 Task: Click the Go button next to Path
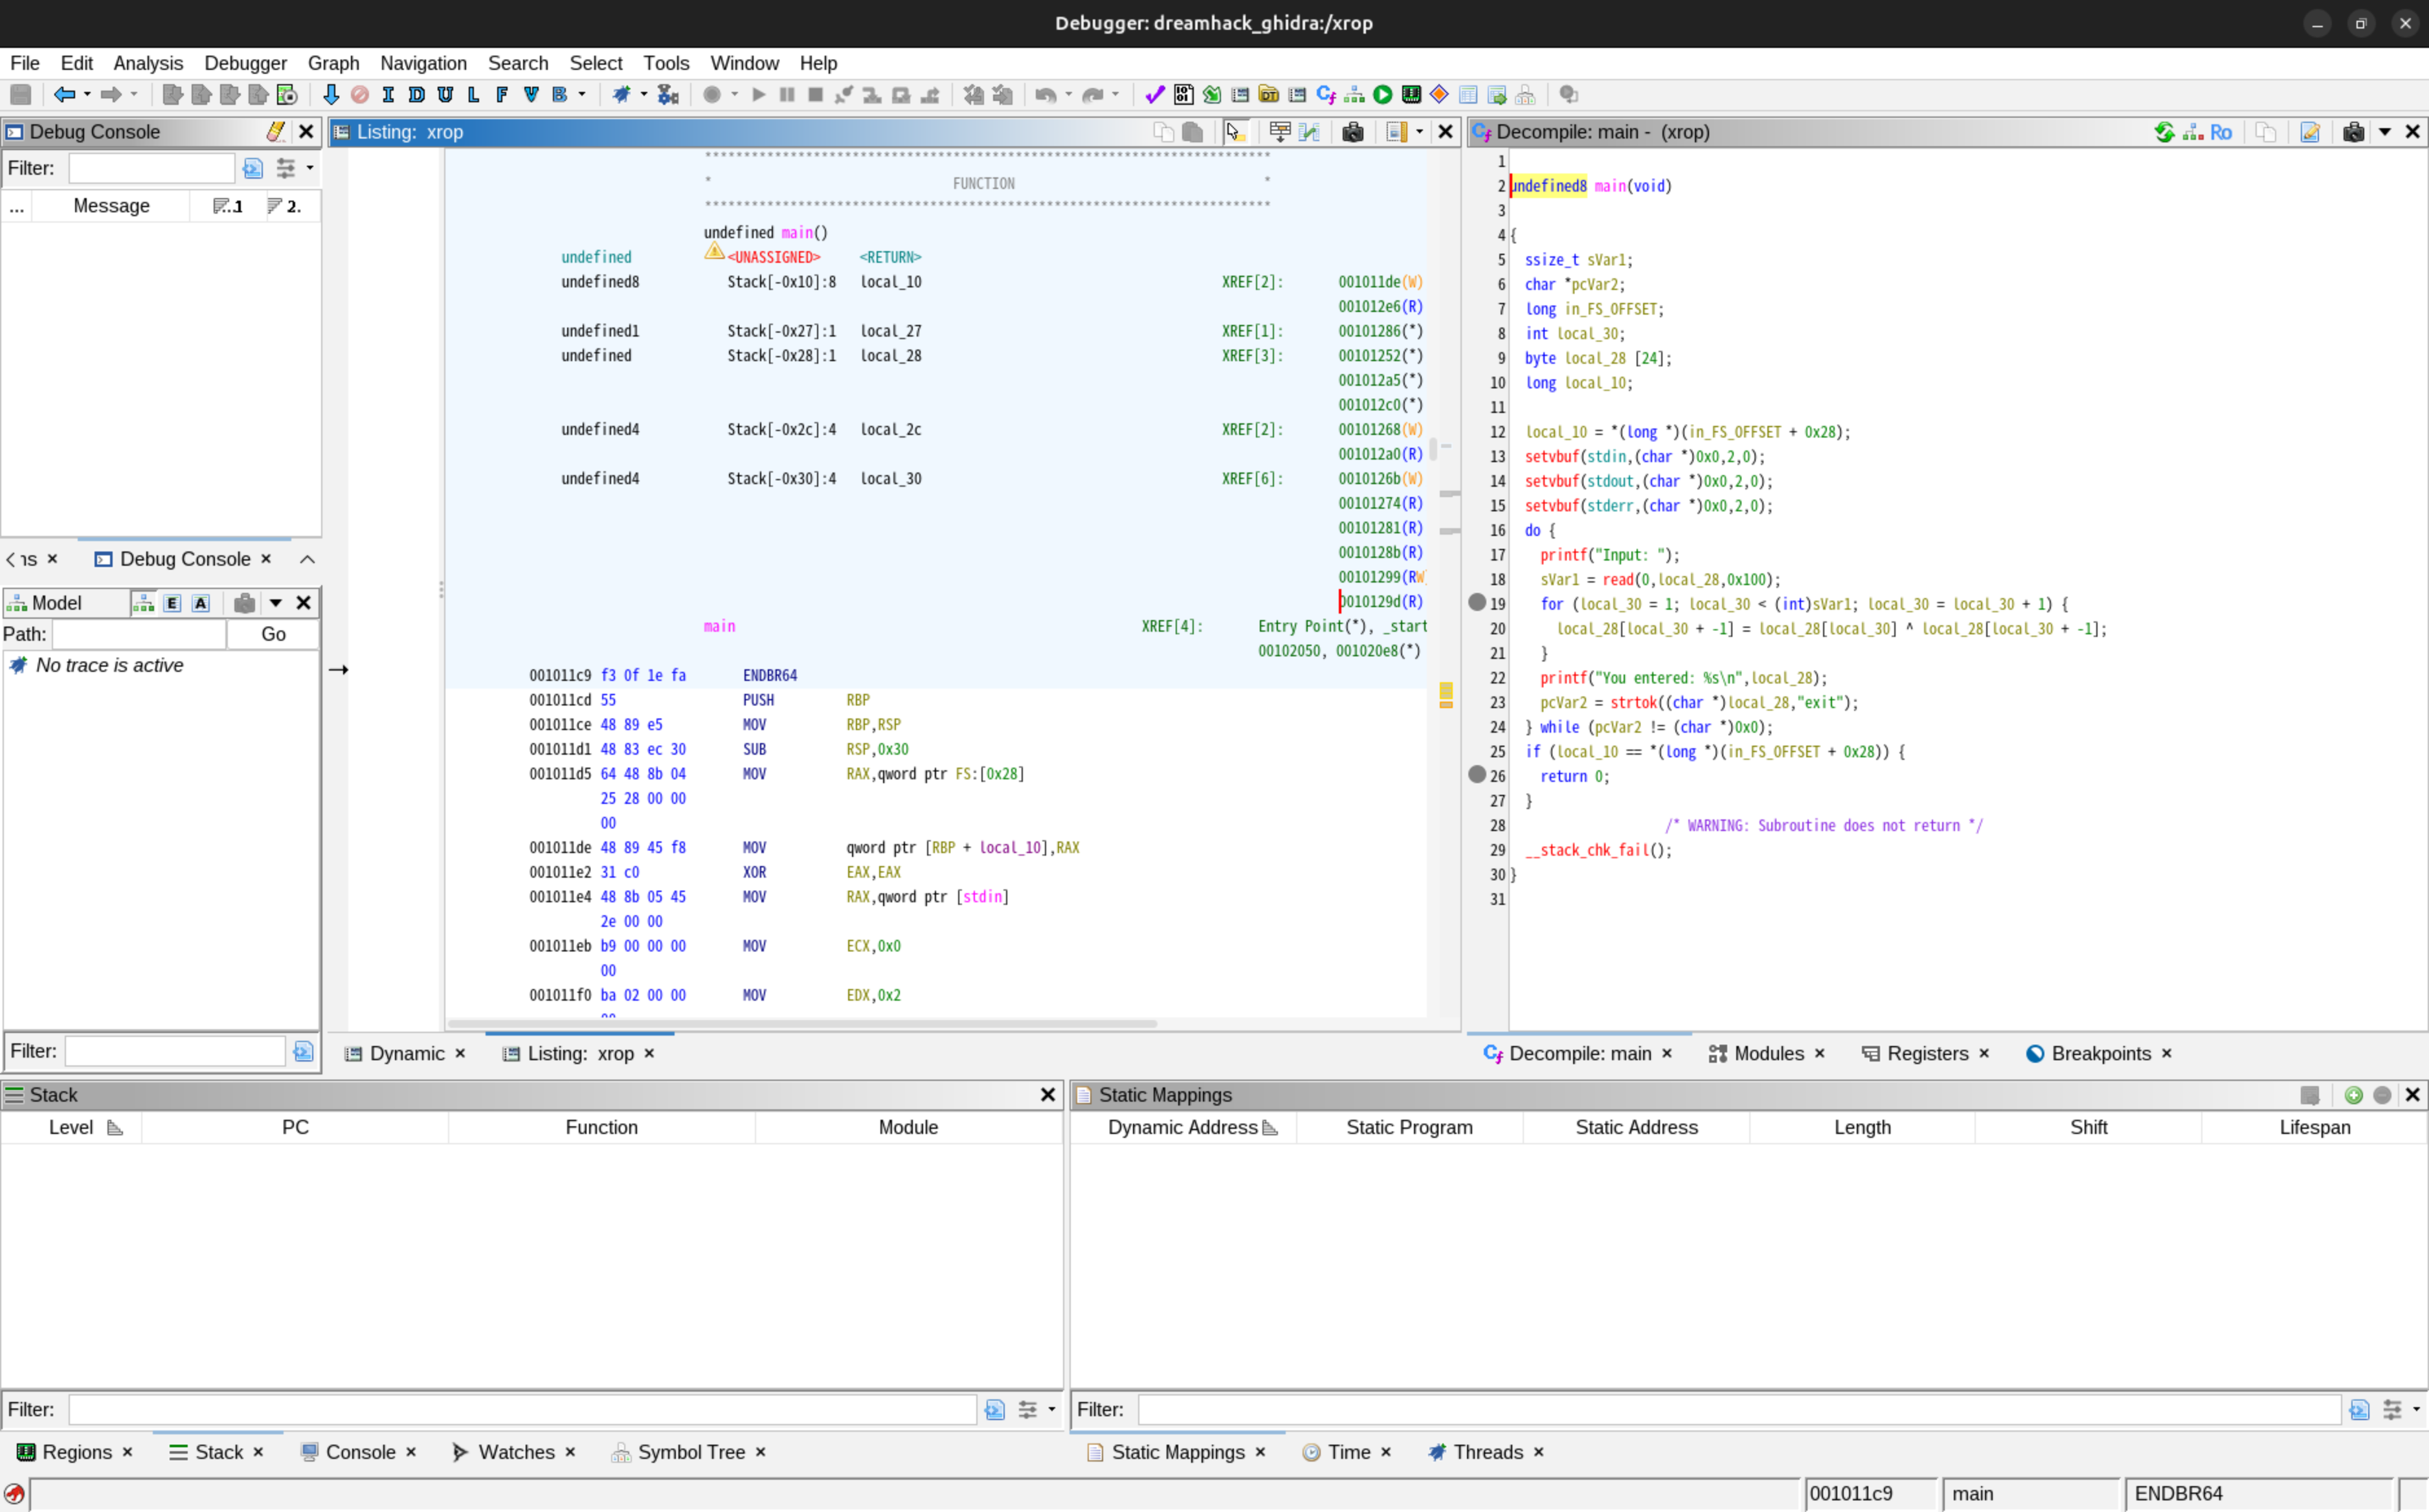273,634
